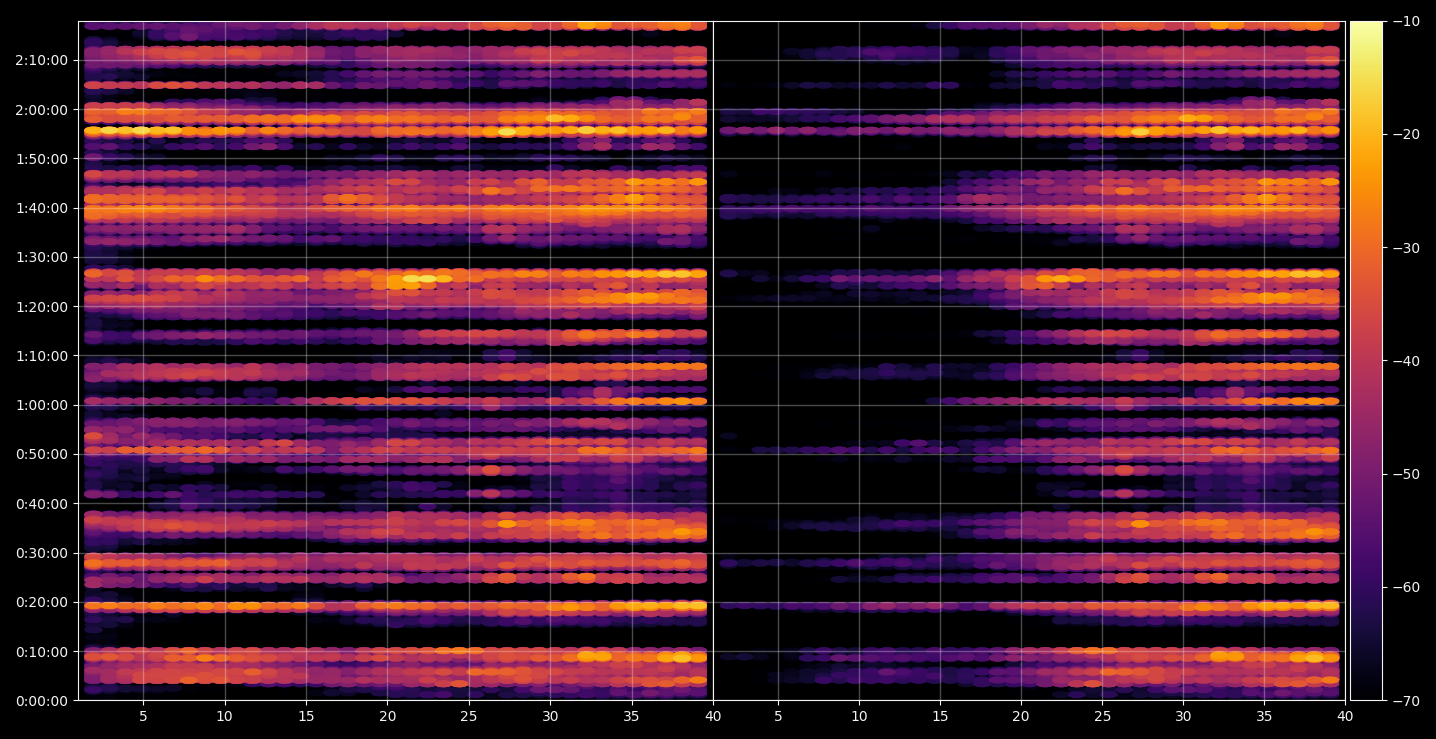Choose the 1:10:00 y-axis tick

click(41, 356)
